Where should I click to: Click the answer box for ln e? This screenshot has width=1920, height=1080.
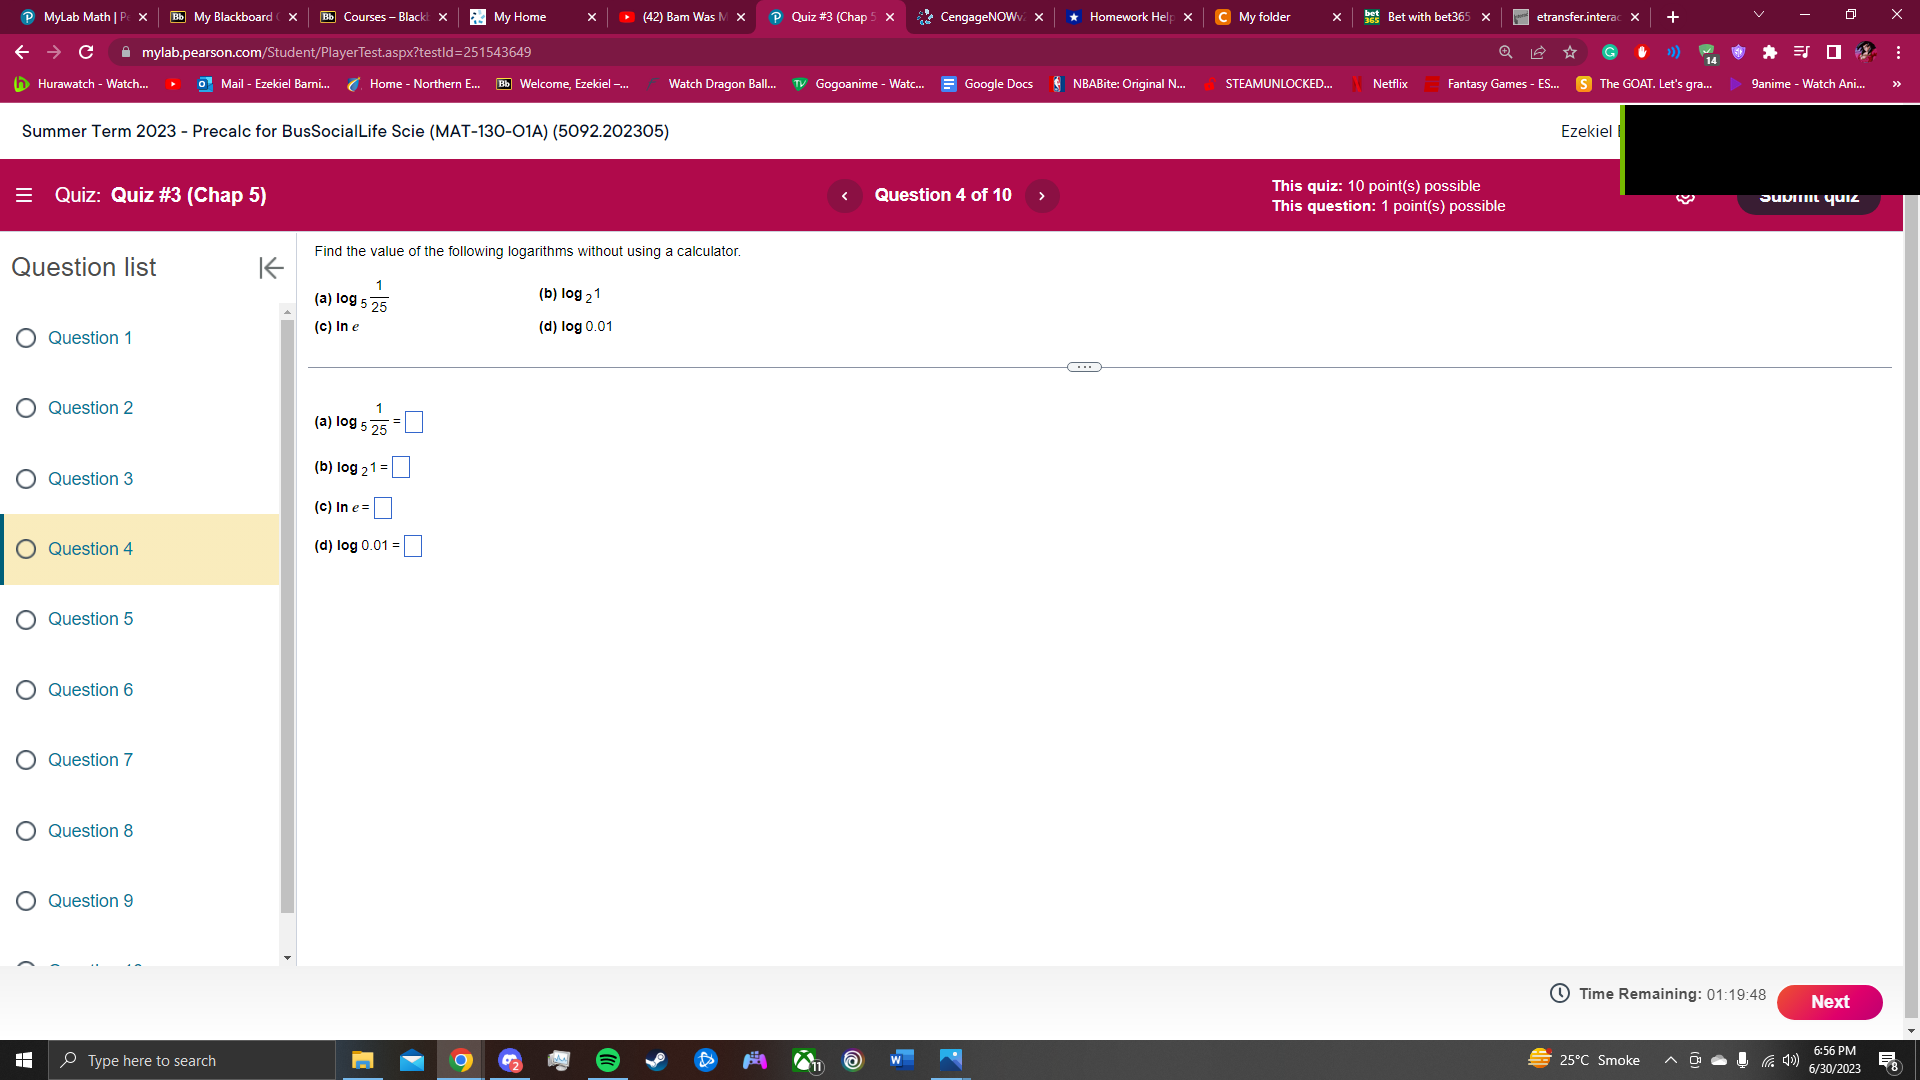[382, 508]
